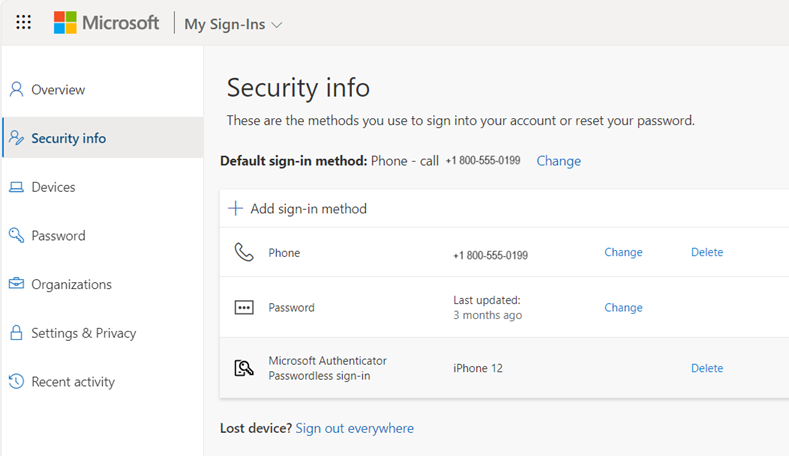The height and width of the screenshot is (456, 789).
Task: Click the Recent activity clock icon
Action: point(16,382)
